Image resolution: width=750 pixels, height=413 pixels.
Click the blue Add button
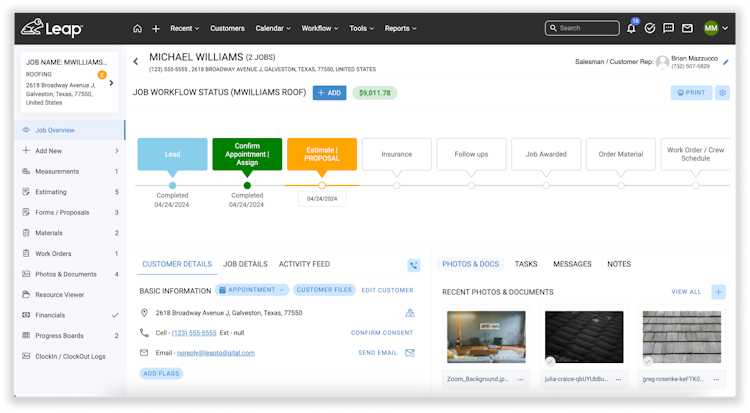(x=330, y=93)
